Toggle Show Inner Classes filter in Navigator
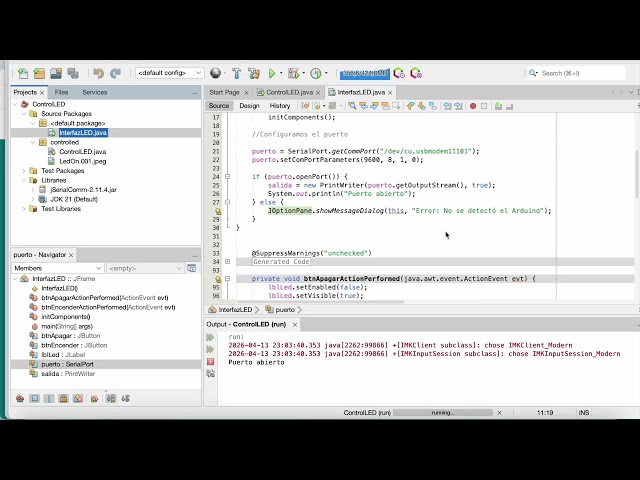This screenshot has height=480, width=640. 78,398
